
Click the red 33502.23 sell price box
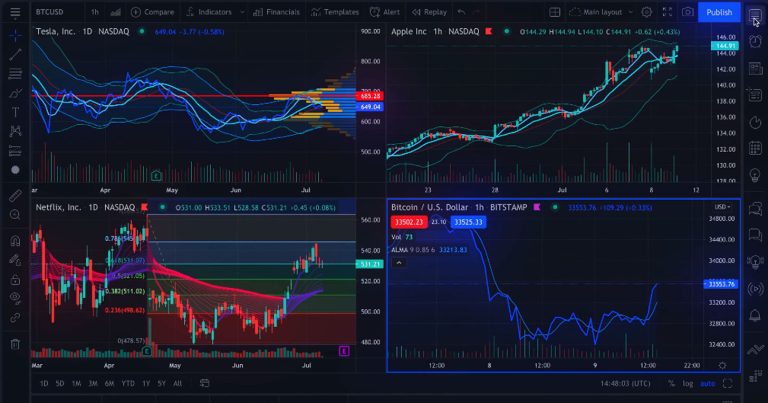click(x=408, y=221)
